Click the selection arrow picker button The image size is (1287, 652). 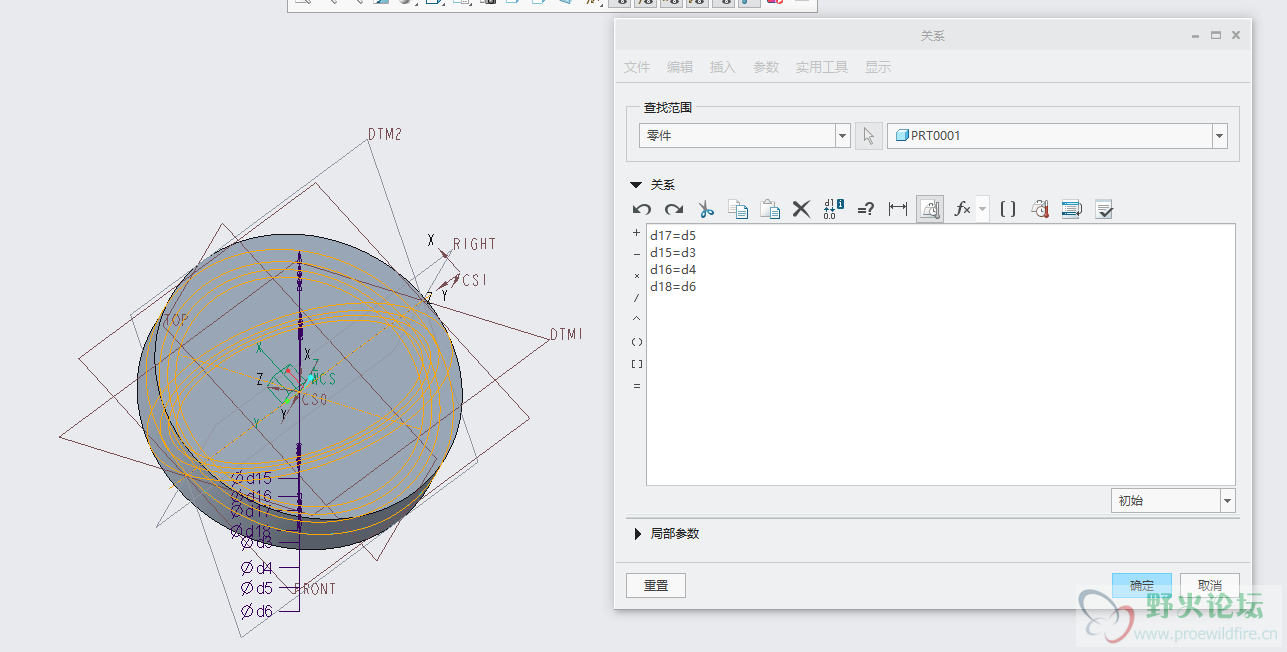(x=868, y=135)
